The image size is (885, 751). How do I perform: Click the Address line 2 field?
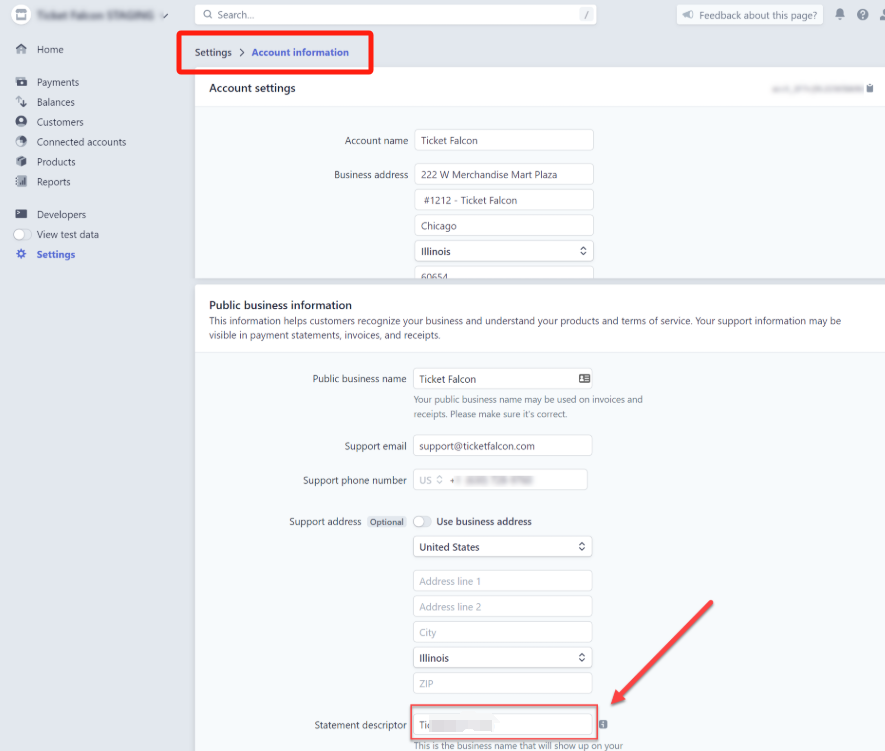[502, 607]
